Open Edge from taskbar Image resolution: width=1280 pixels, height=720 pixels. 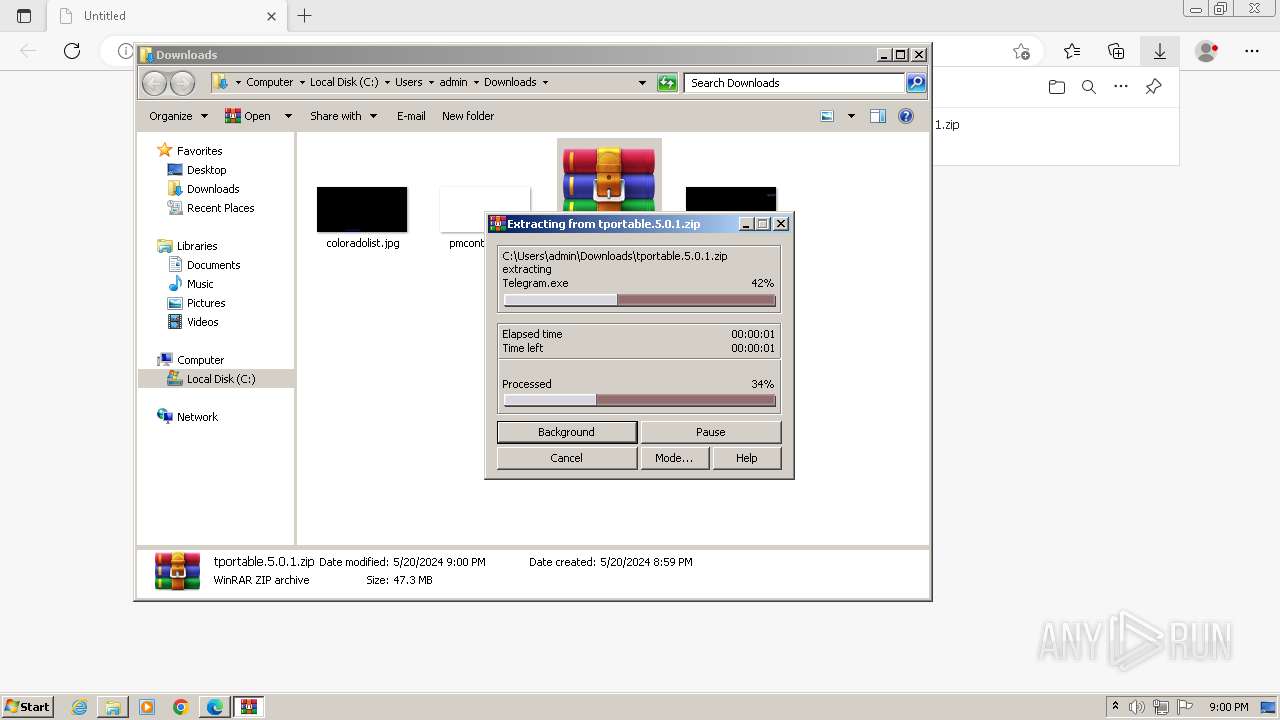pyautogui.click(x=215, y=707)
